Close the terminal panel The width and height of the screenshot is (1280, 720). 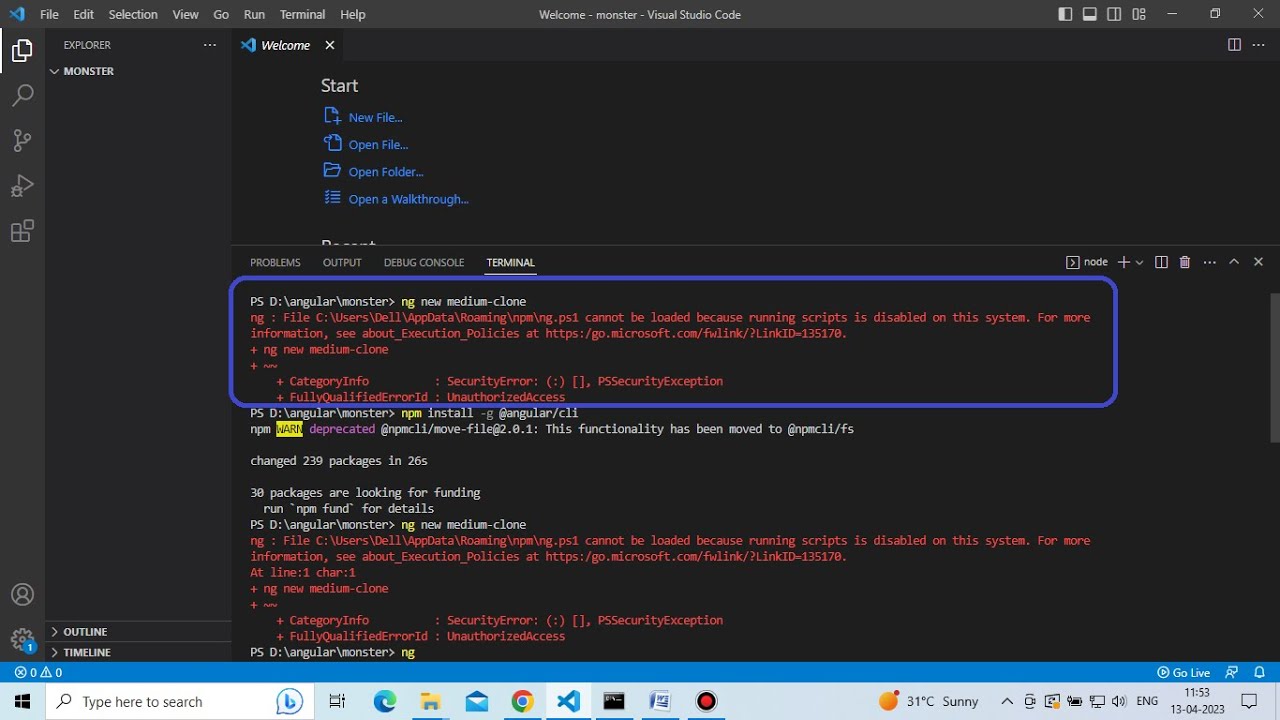tap(1258, 262)
